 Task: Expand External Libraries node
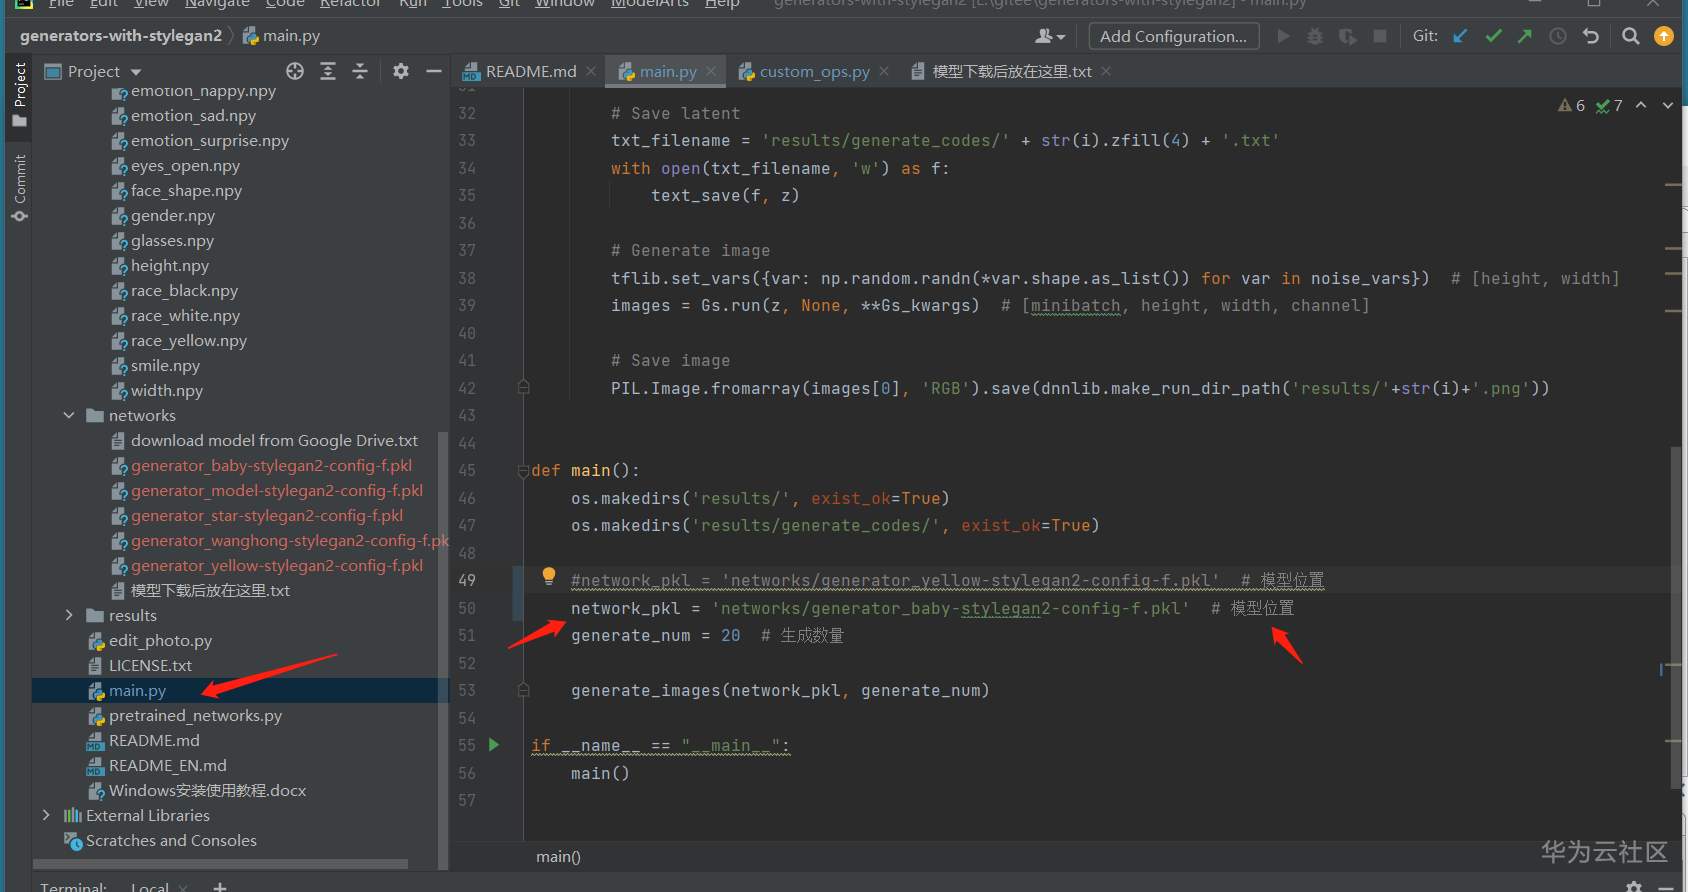click(46, 815)
